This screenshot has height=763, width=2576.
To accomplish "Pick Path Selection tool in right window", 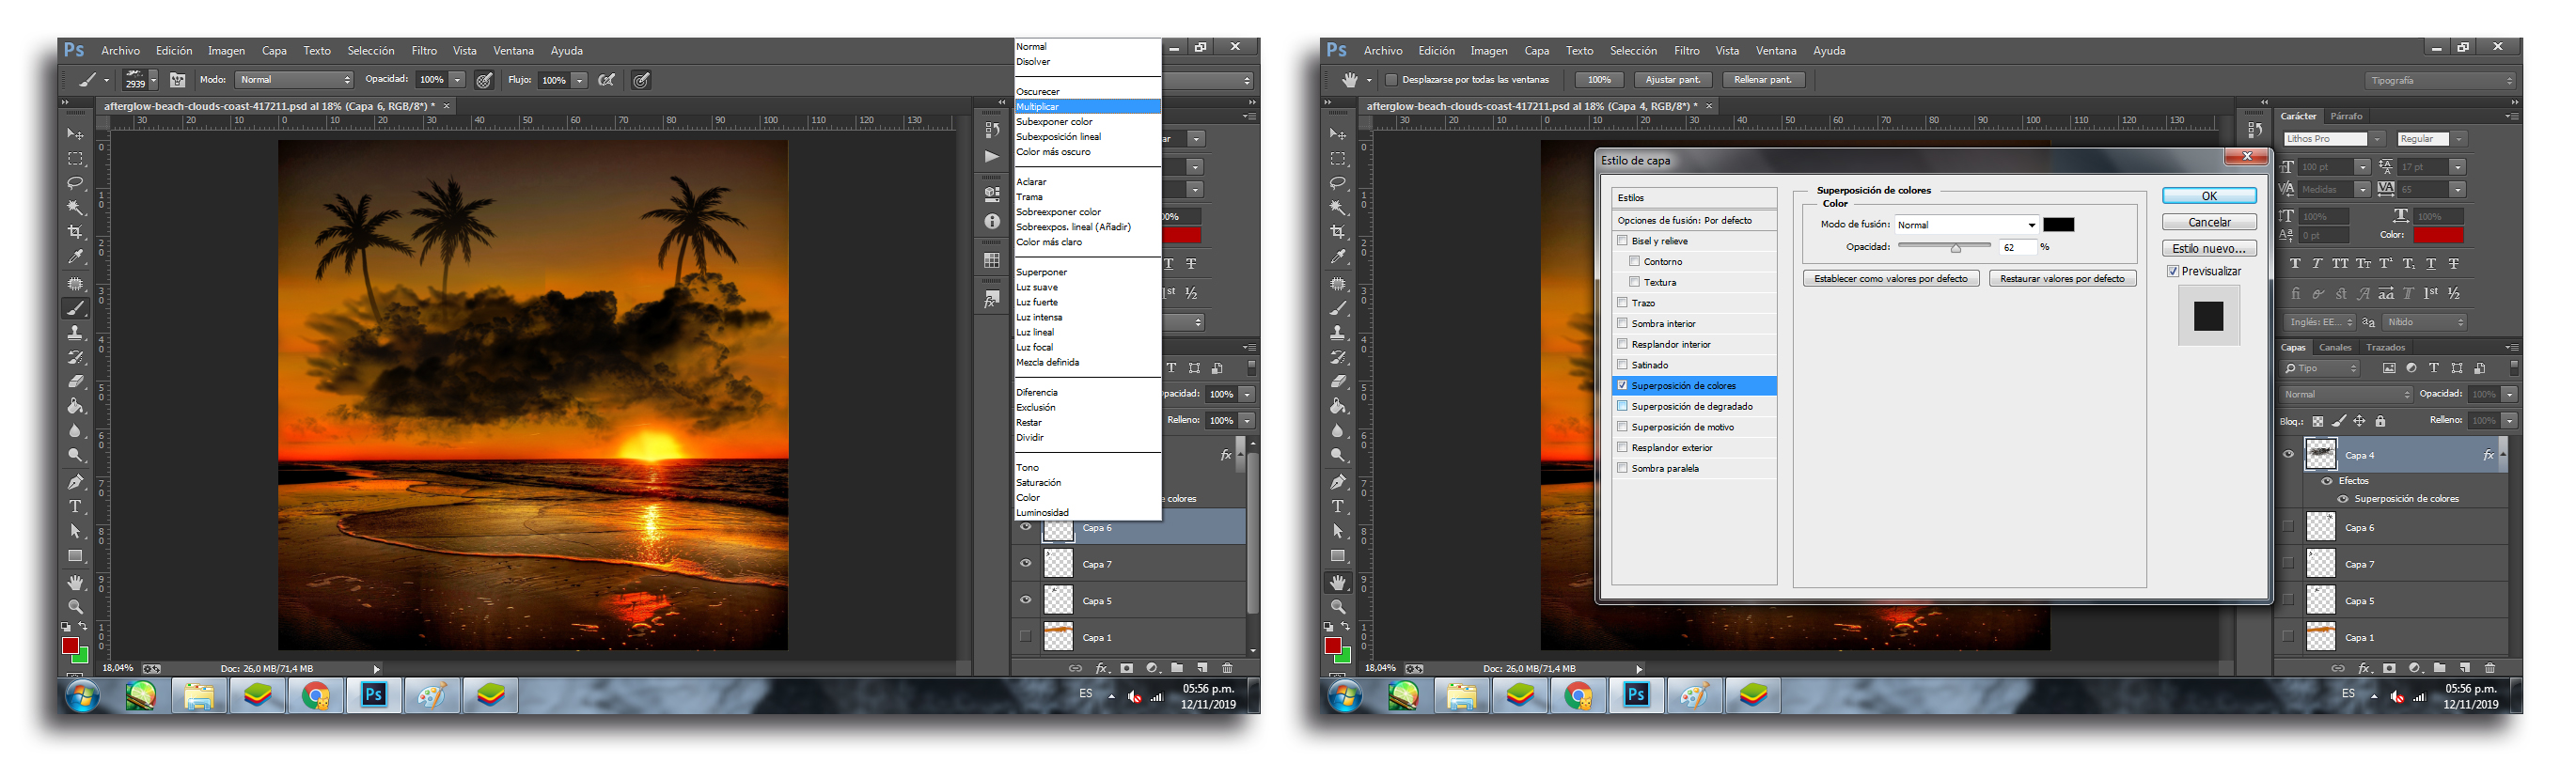I will coord(1338,532).
